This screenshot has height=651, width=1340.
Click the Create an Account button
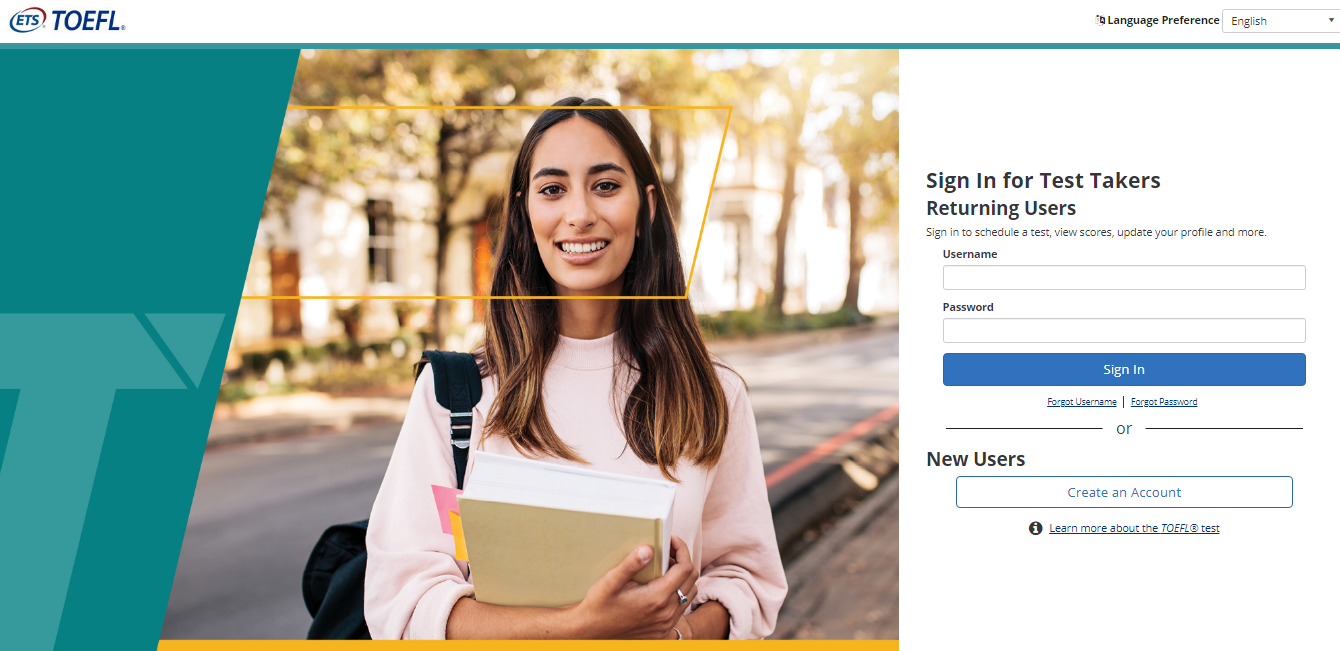click(1124, 492)
